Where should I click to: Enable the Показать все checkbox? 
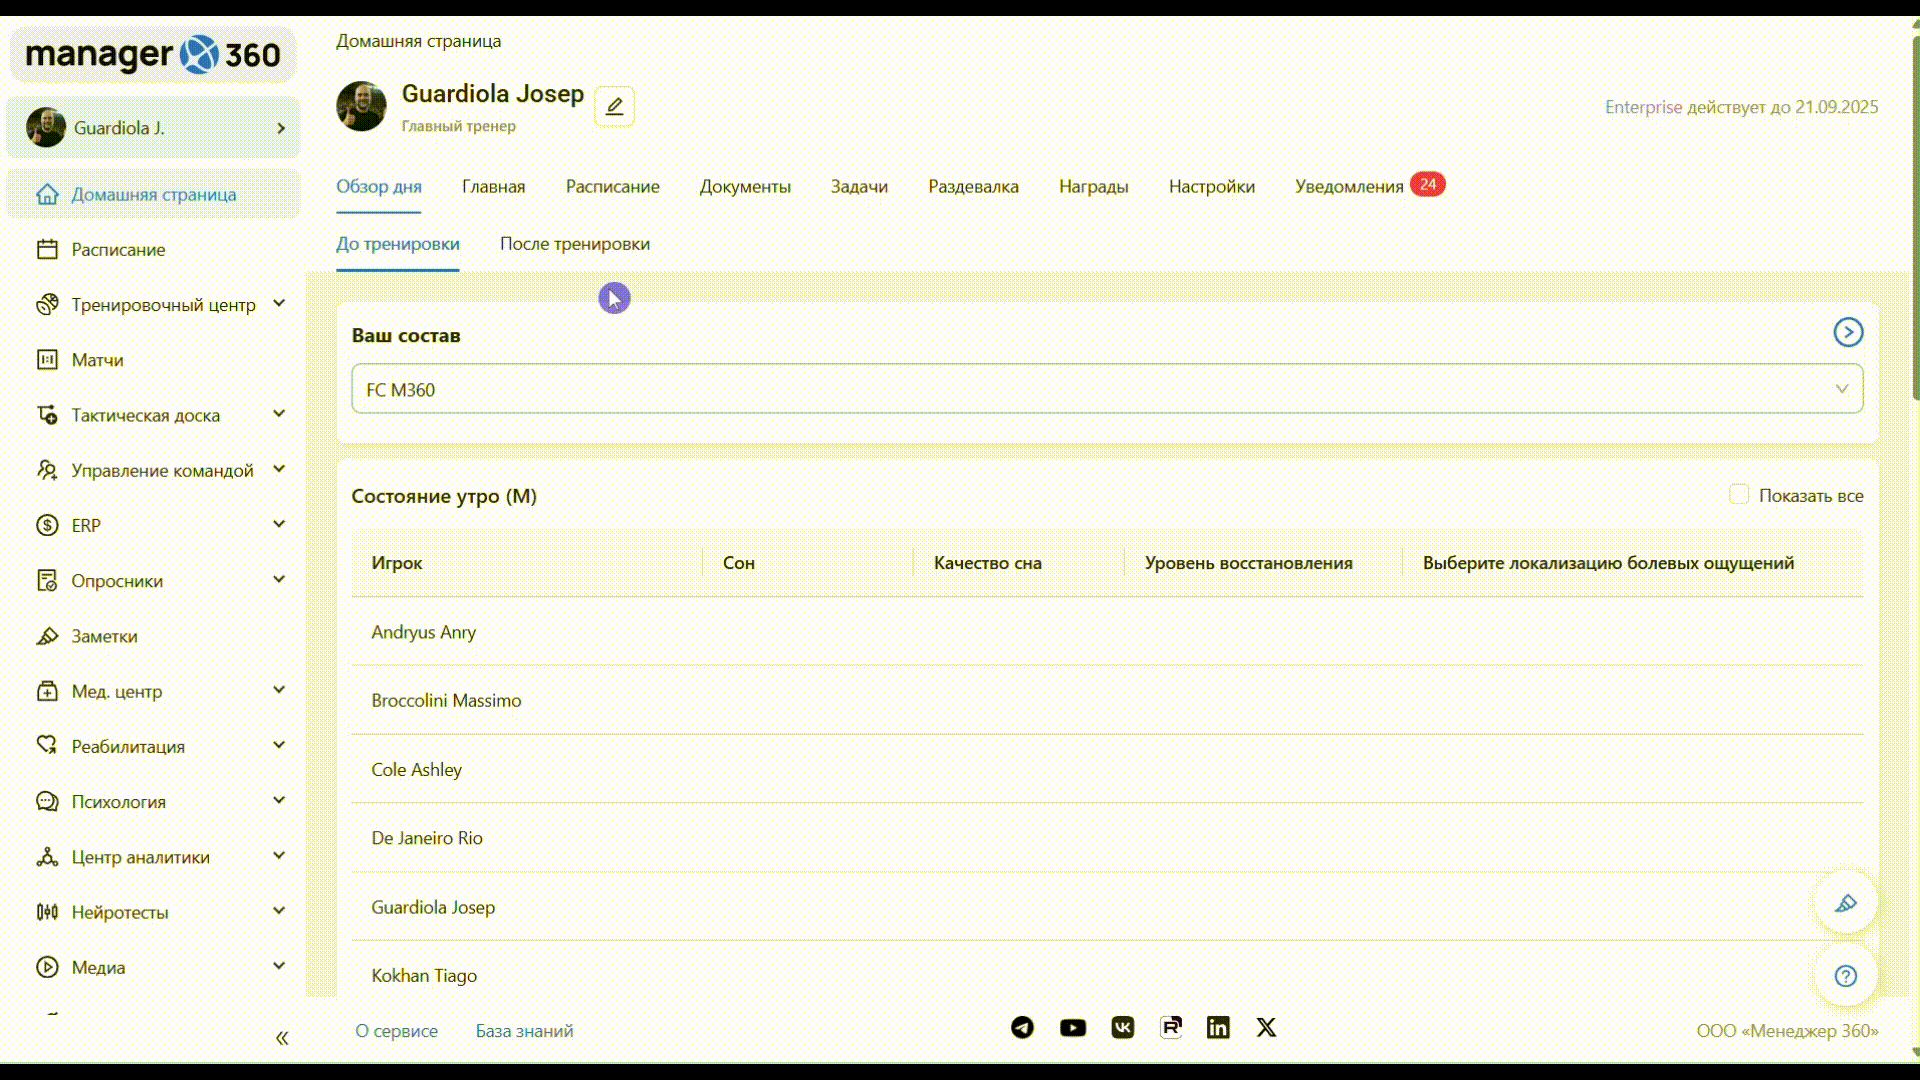pos(1739,495)
